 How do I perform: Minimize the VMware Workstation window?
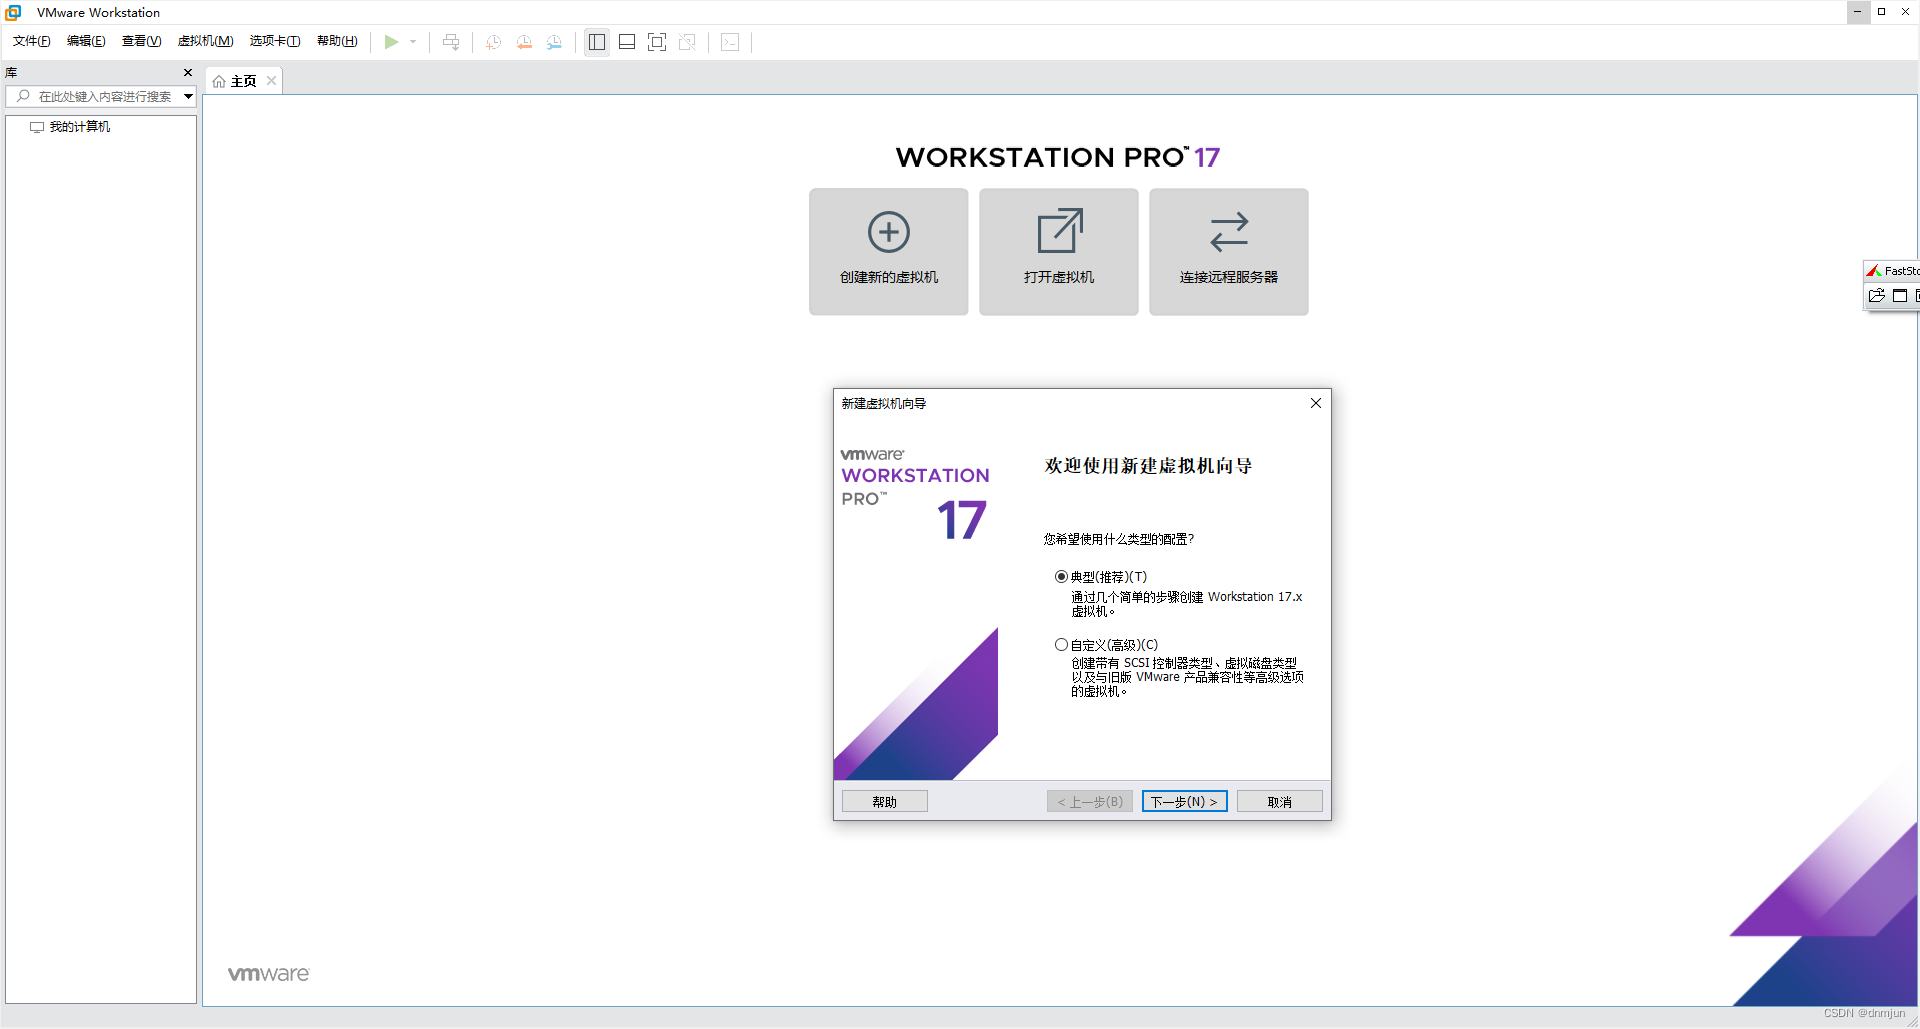pos(1858,12)
